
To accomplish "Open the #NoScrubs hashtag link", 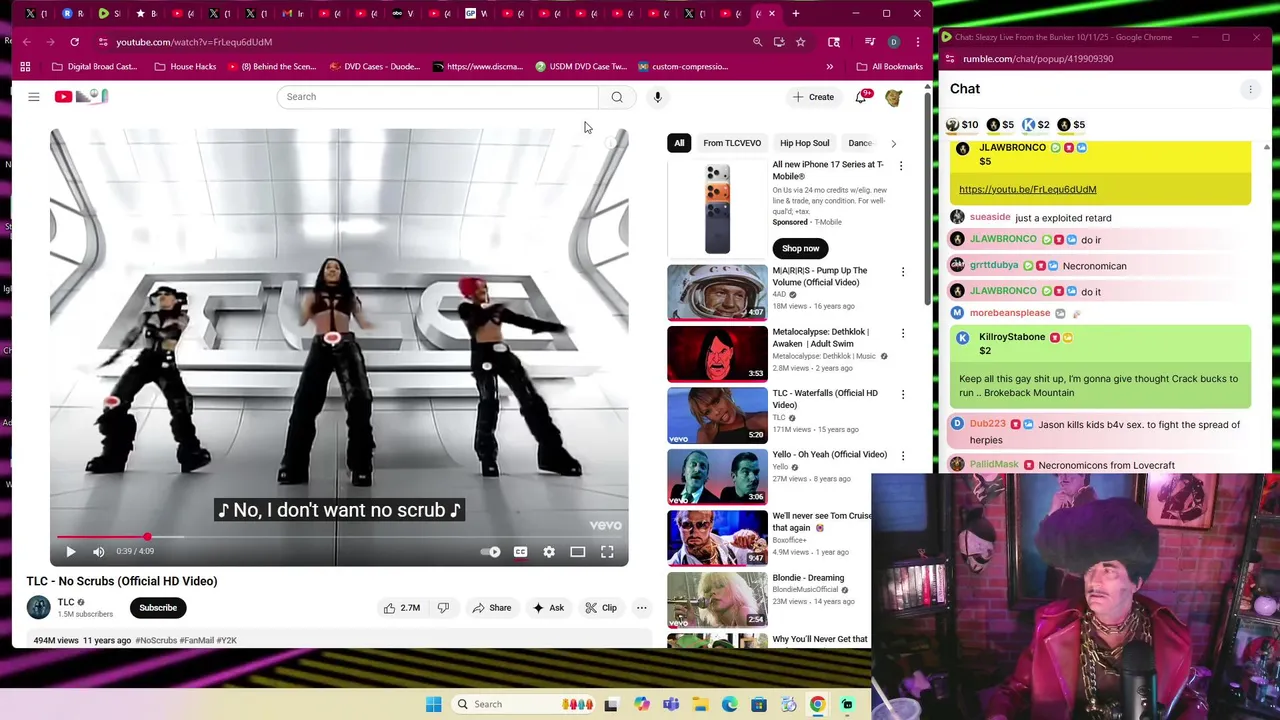I will click(156, 640).
